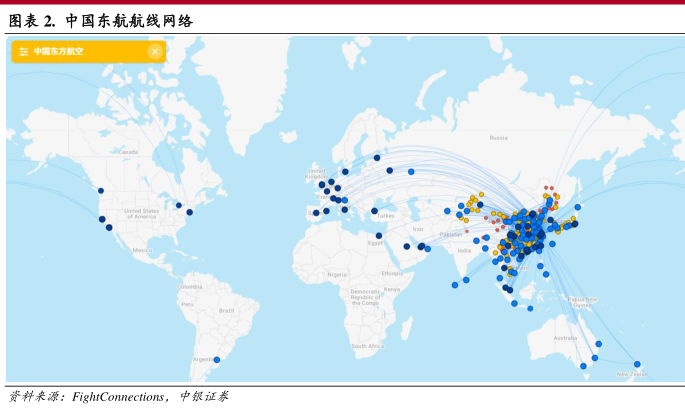Click the Istanbul marker near Turkey label
Image resolution: width=685 pixels, height=410 pixels.
coord(375,211)
